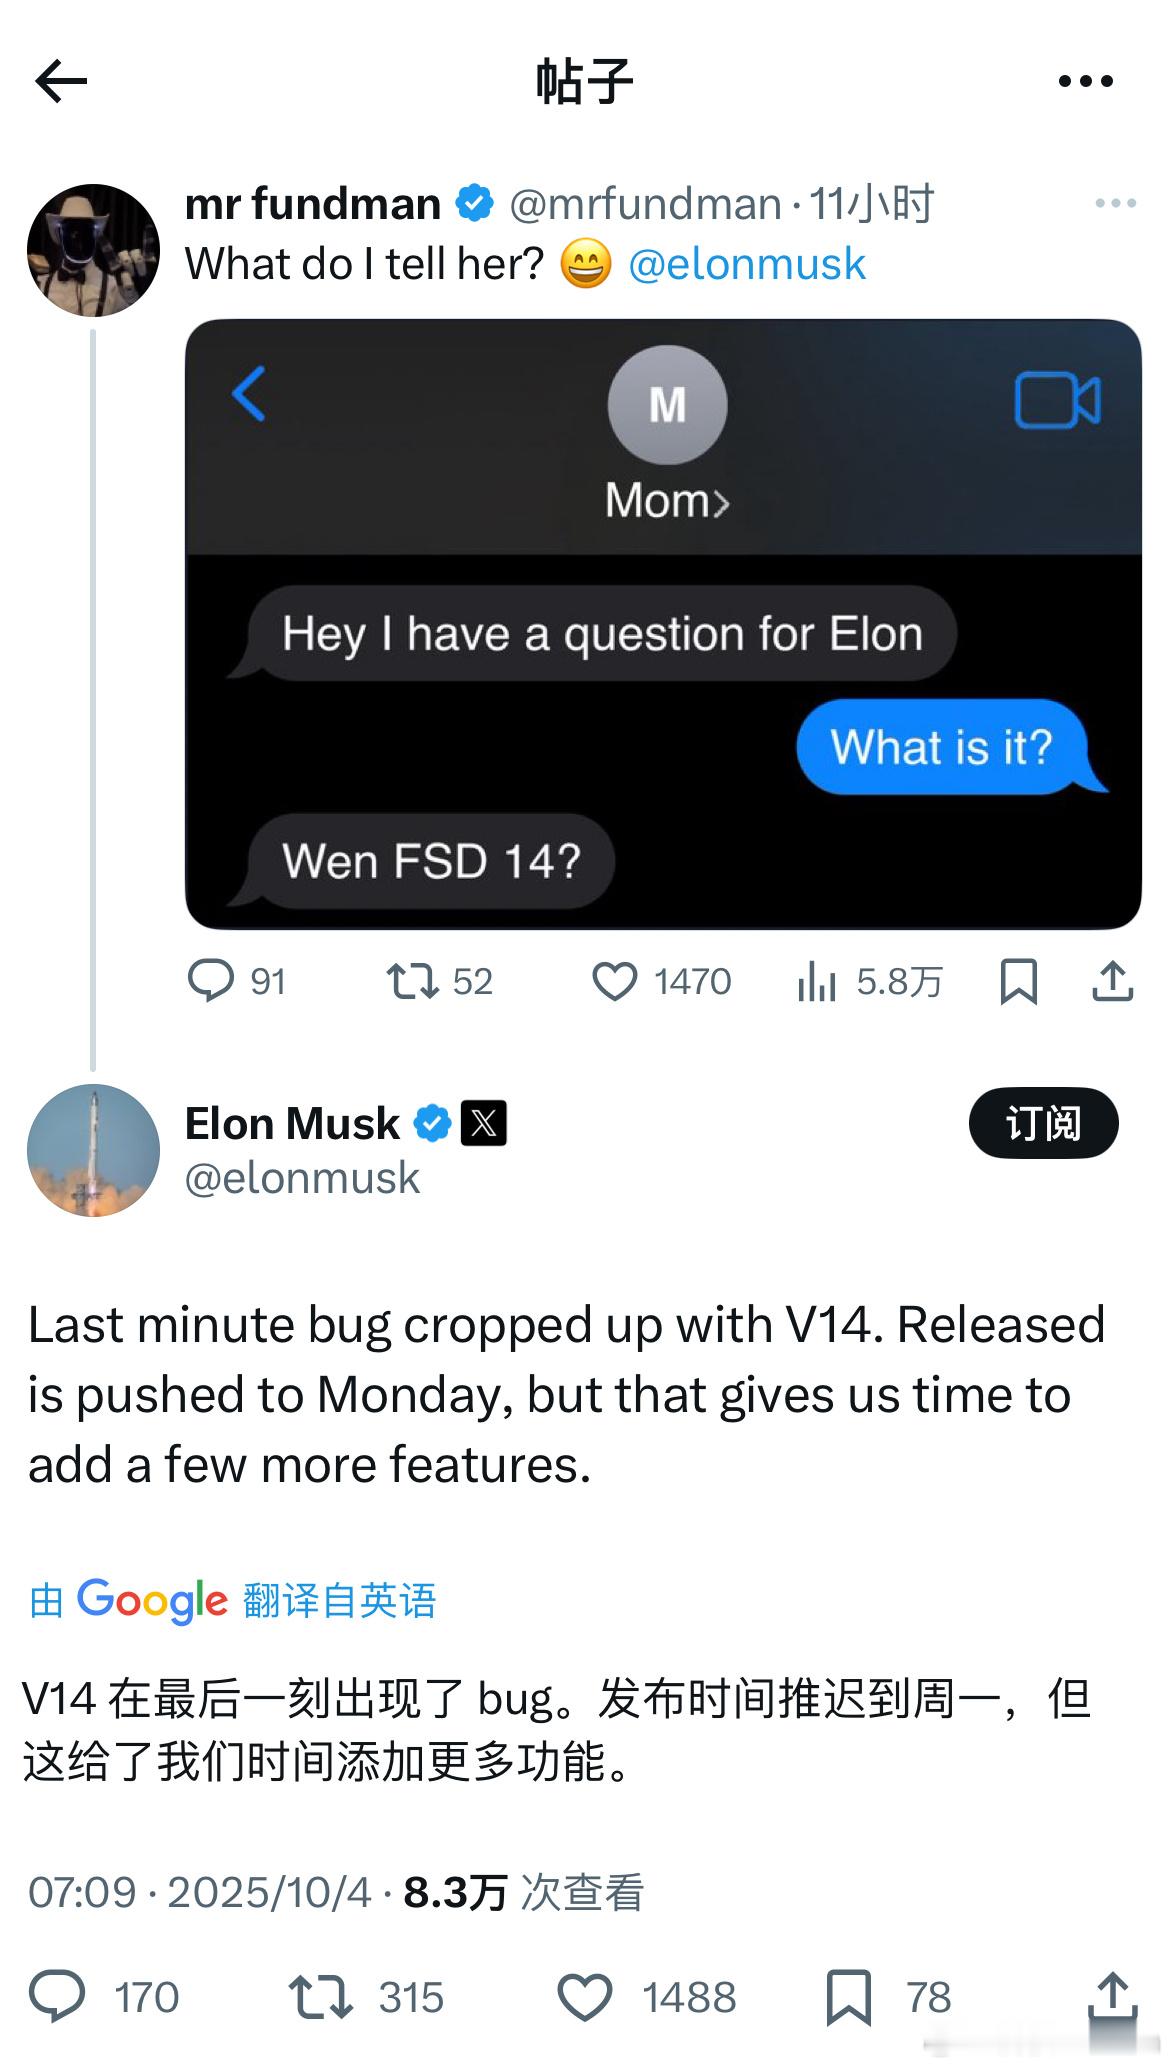This screenshot has width=1170, height=2068.
Task: Open mr fundman post options menu
Action: pyautogui.click(x=1115, y=203)
